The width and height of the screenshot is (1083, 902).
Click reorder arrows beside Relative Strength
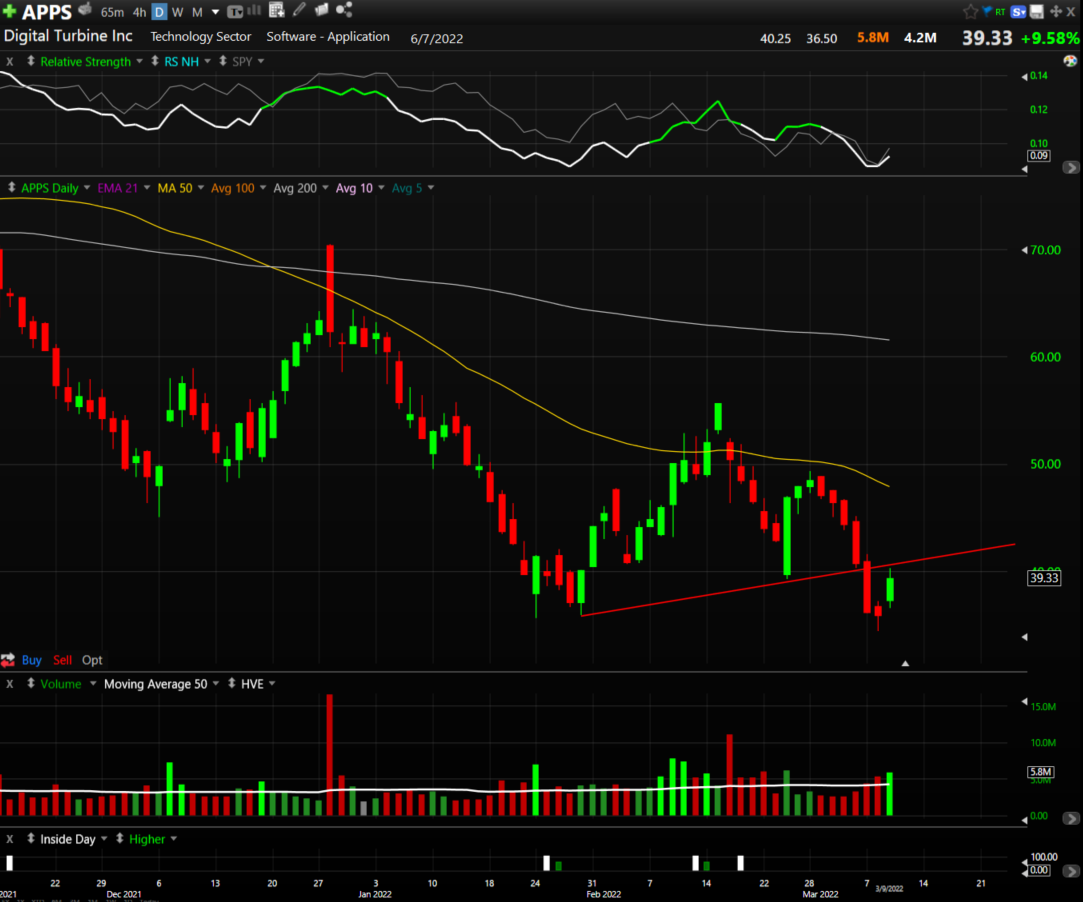tap(30, 61)
